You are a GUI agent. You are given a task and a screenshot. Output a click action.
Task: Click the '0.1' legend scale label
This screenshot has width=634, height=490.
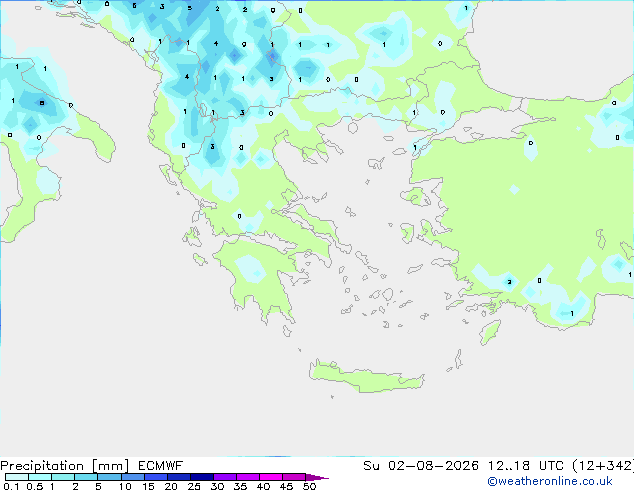[x=11, y=486]
